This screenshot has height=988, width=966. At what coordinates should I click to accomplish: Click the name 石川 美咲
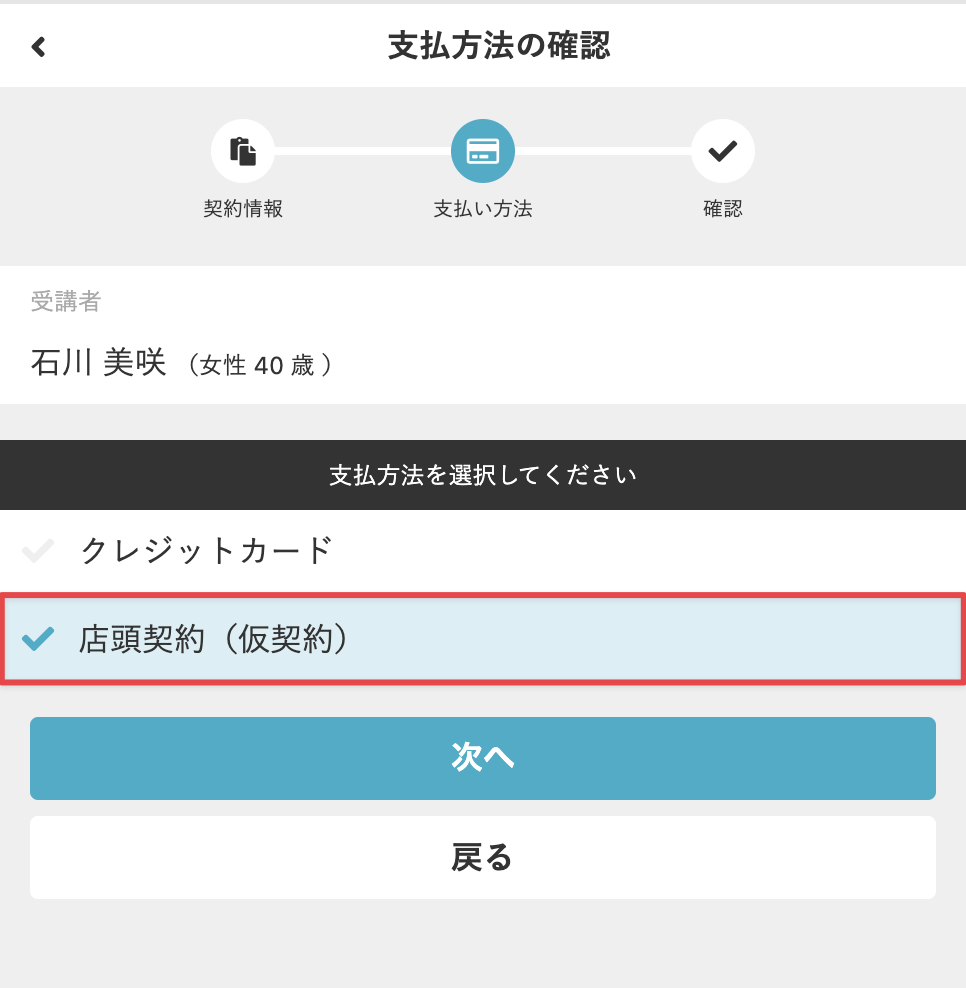98,363
